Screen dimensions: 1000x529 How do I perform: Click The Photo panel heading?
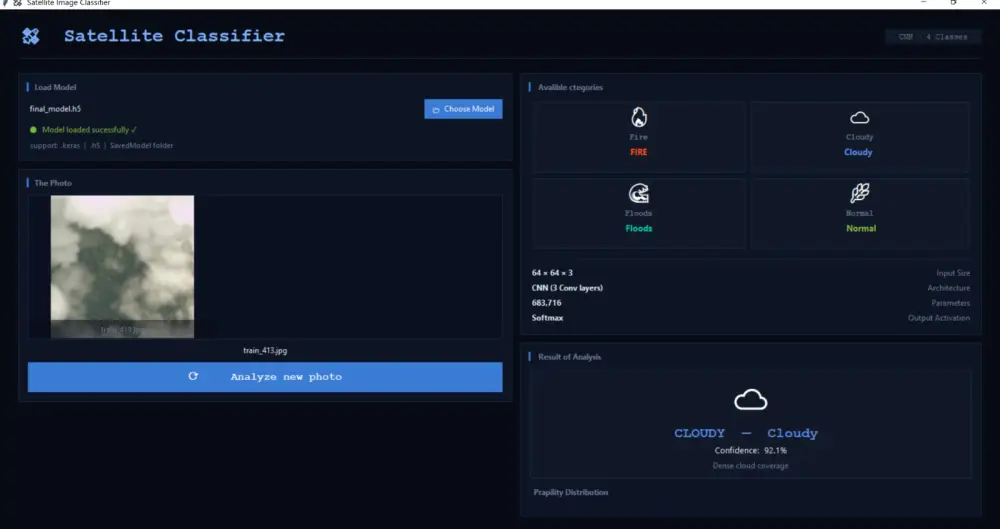tap(53, 183)
